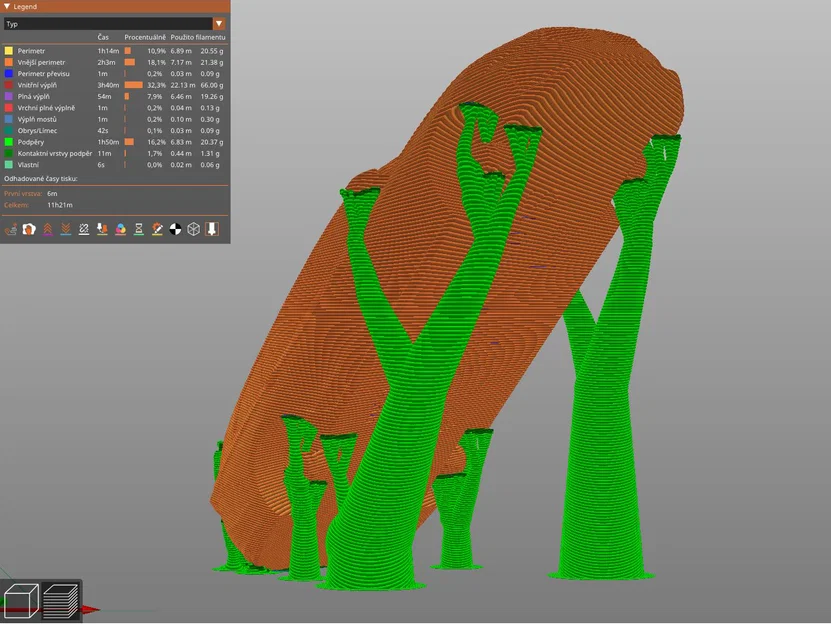Toggle pause prints with the hourglass icon
The width and height of the screenshot is (831, 625).
coord(140,228)
